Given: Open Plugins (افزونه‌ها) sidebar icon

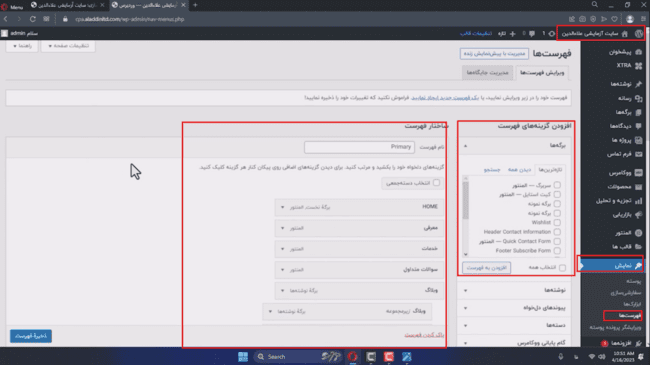Looking at the screenshot, I should (x=638, y=343).
